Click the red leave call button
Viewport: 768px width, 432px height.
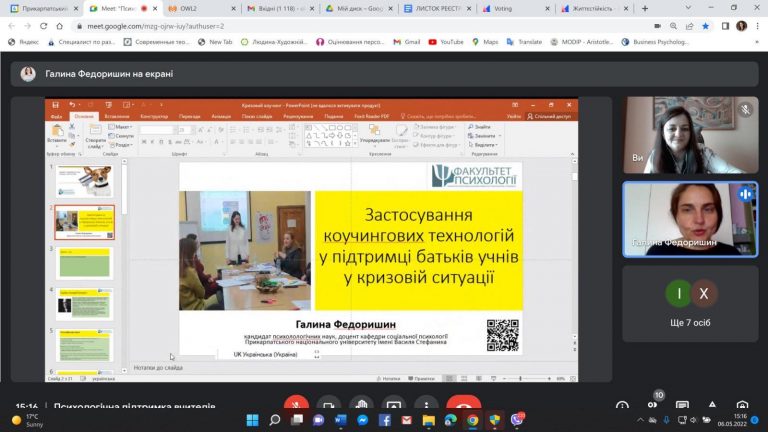[463, 406]
